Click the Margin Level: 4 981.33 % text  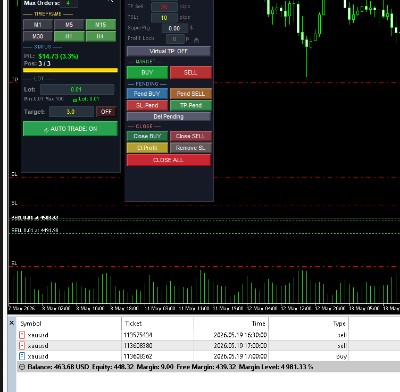coord(276,367)
